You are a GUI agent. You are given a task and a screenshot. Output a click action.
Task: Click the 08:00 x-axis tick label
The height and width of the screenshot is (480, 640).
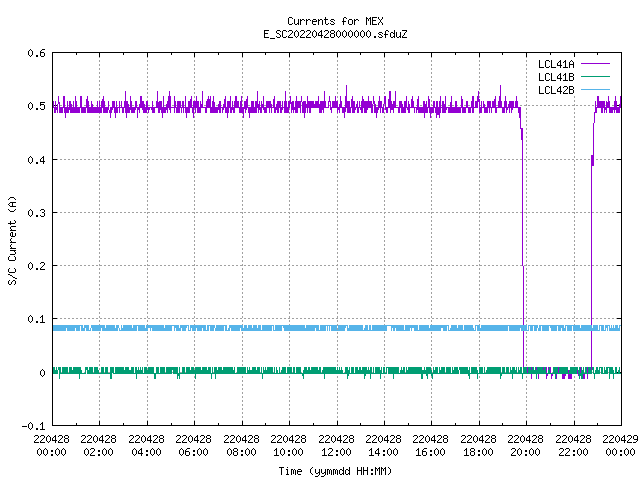click(241, 445)
